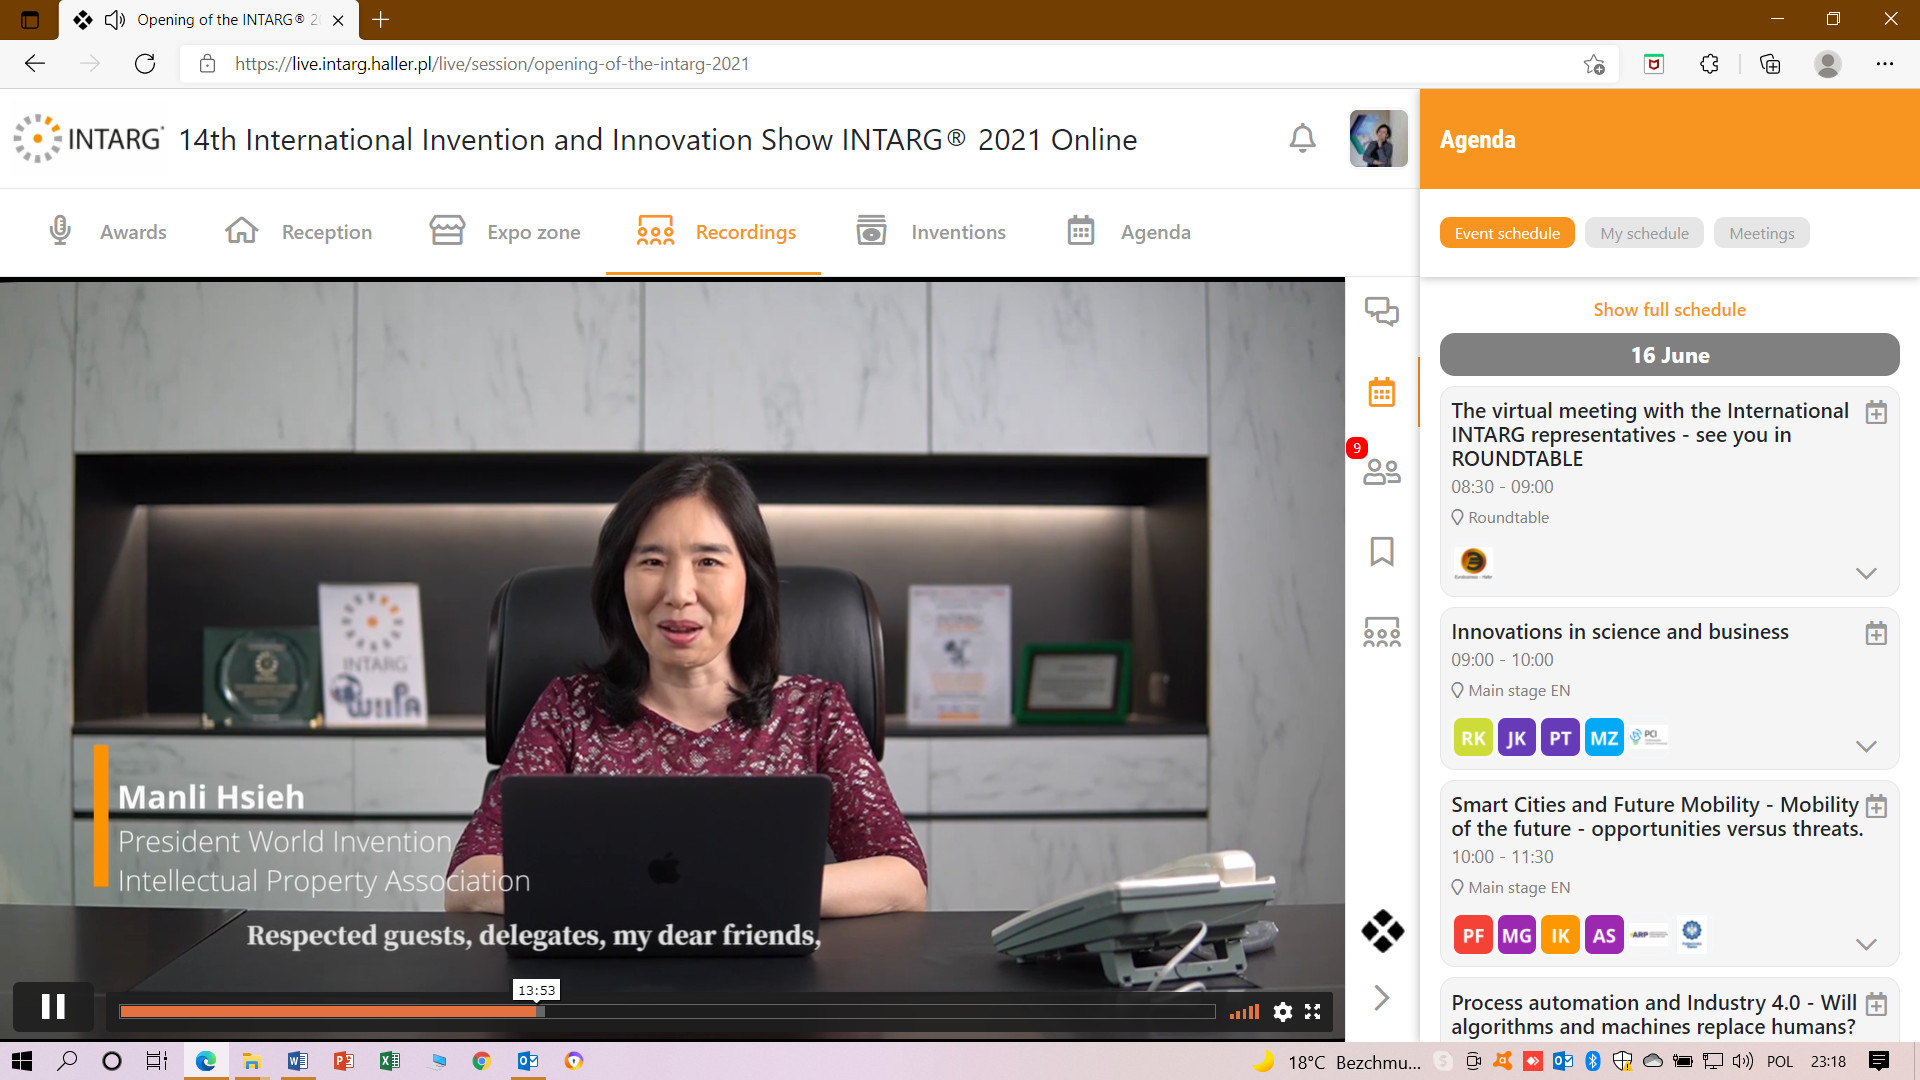The image size is (1920, 1080).
Task: Open the Windows notification center
Action: pos(1878,1061)
